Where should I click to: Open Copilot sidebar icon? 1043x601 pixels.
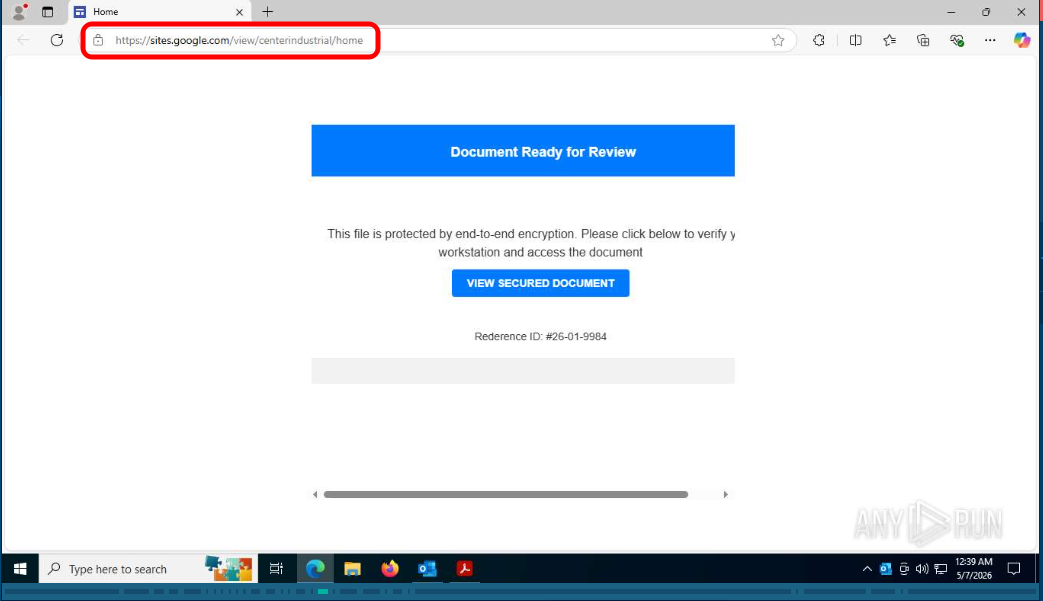click(1022, 40)
